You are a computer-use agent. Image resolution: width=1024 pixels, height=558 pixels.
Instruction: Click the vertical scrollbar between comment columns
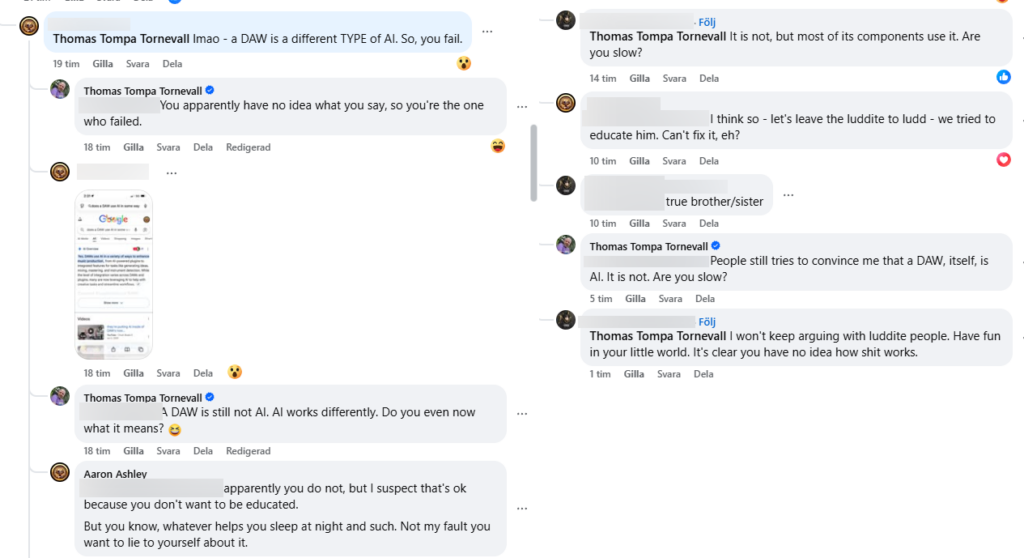click(x=534, y=160)
